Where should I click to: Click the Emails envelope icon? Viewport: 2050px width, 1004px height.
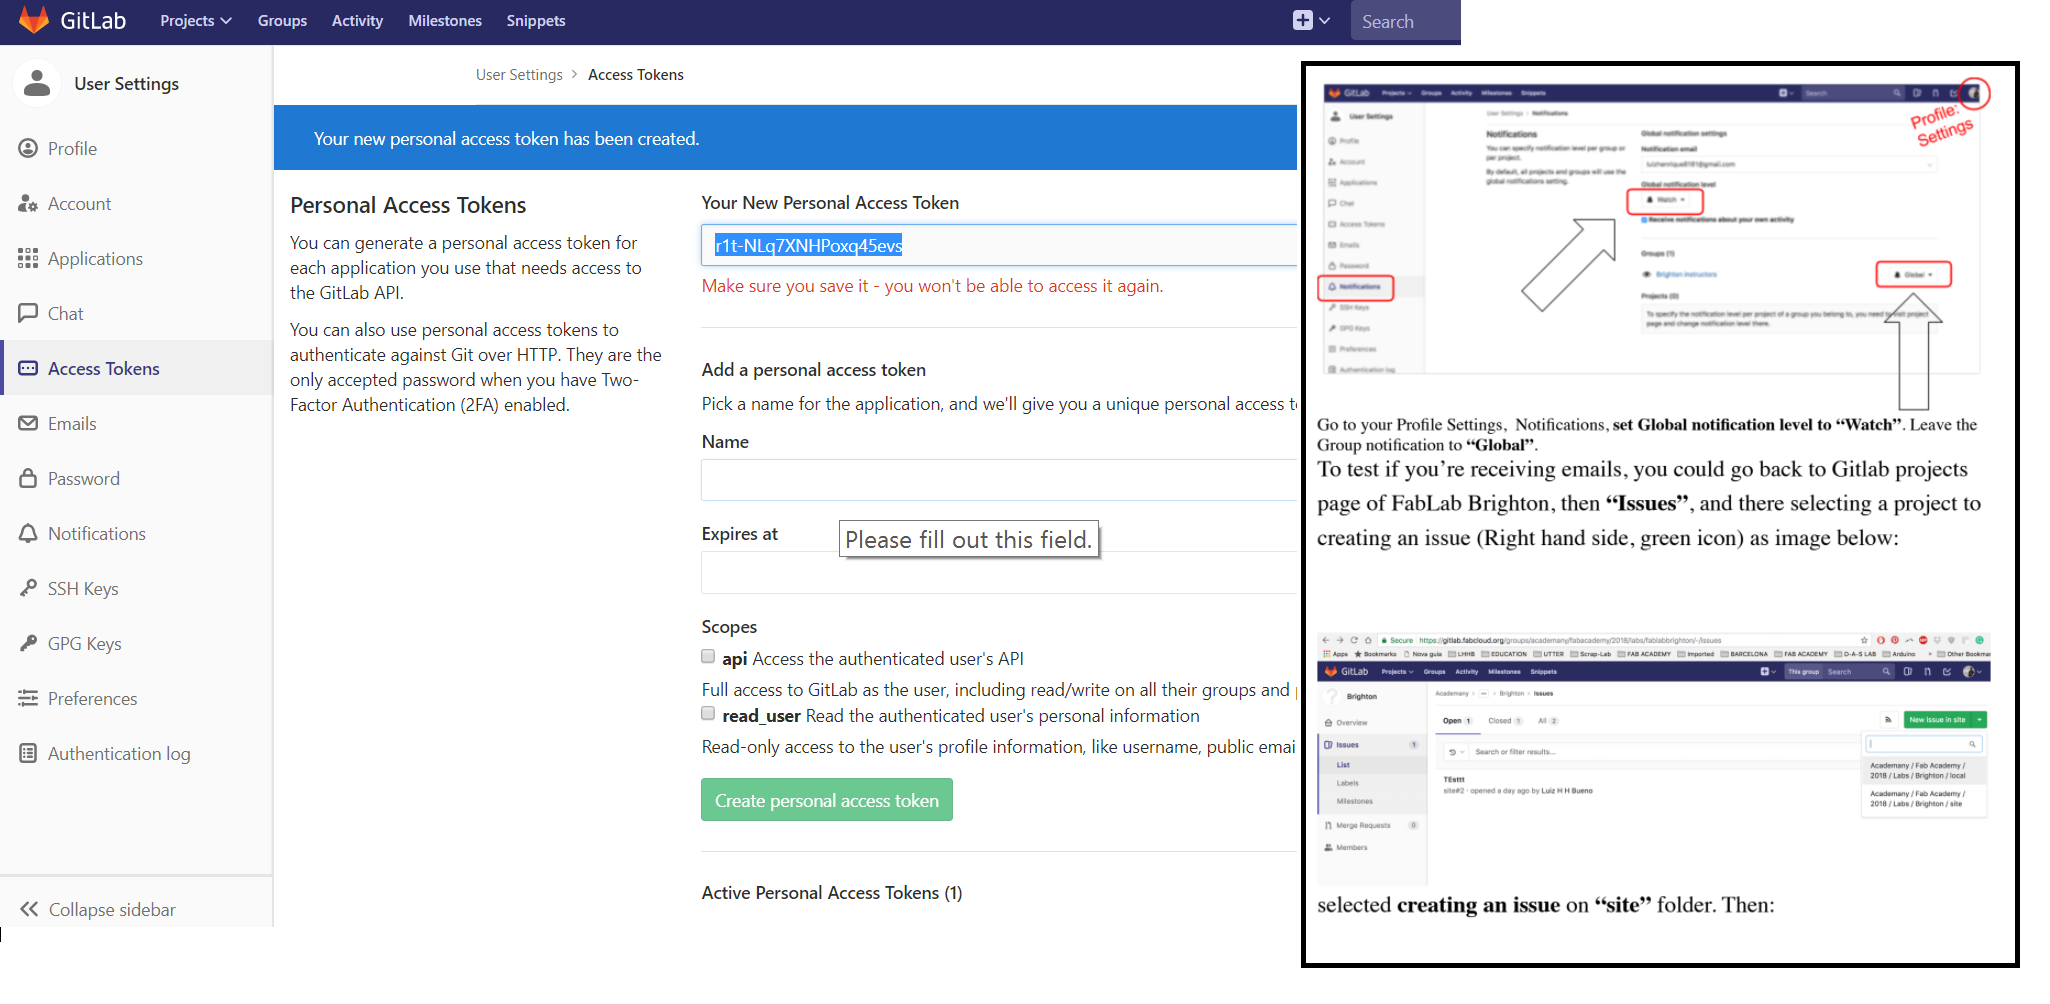[x=28, y=423]
